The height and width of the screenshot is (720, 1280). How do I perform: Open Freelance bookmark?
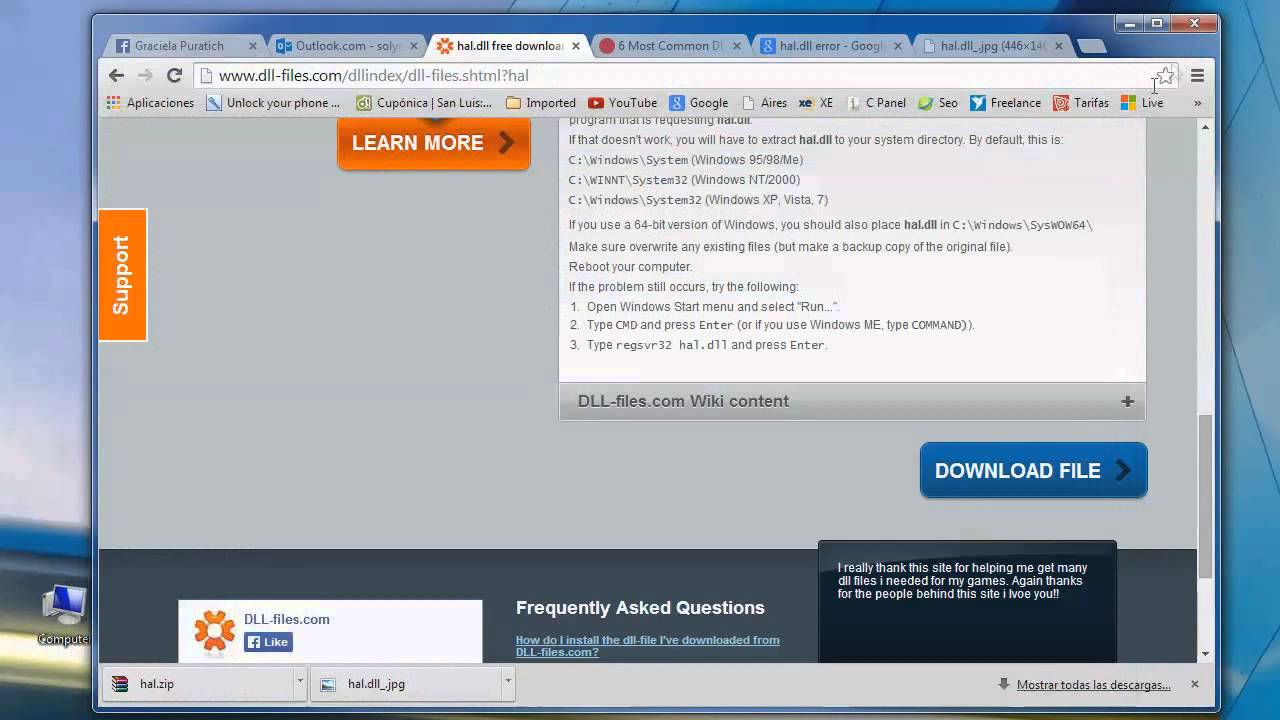point(1005,103)
